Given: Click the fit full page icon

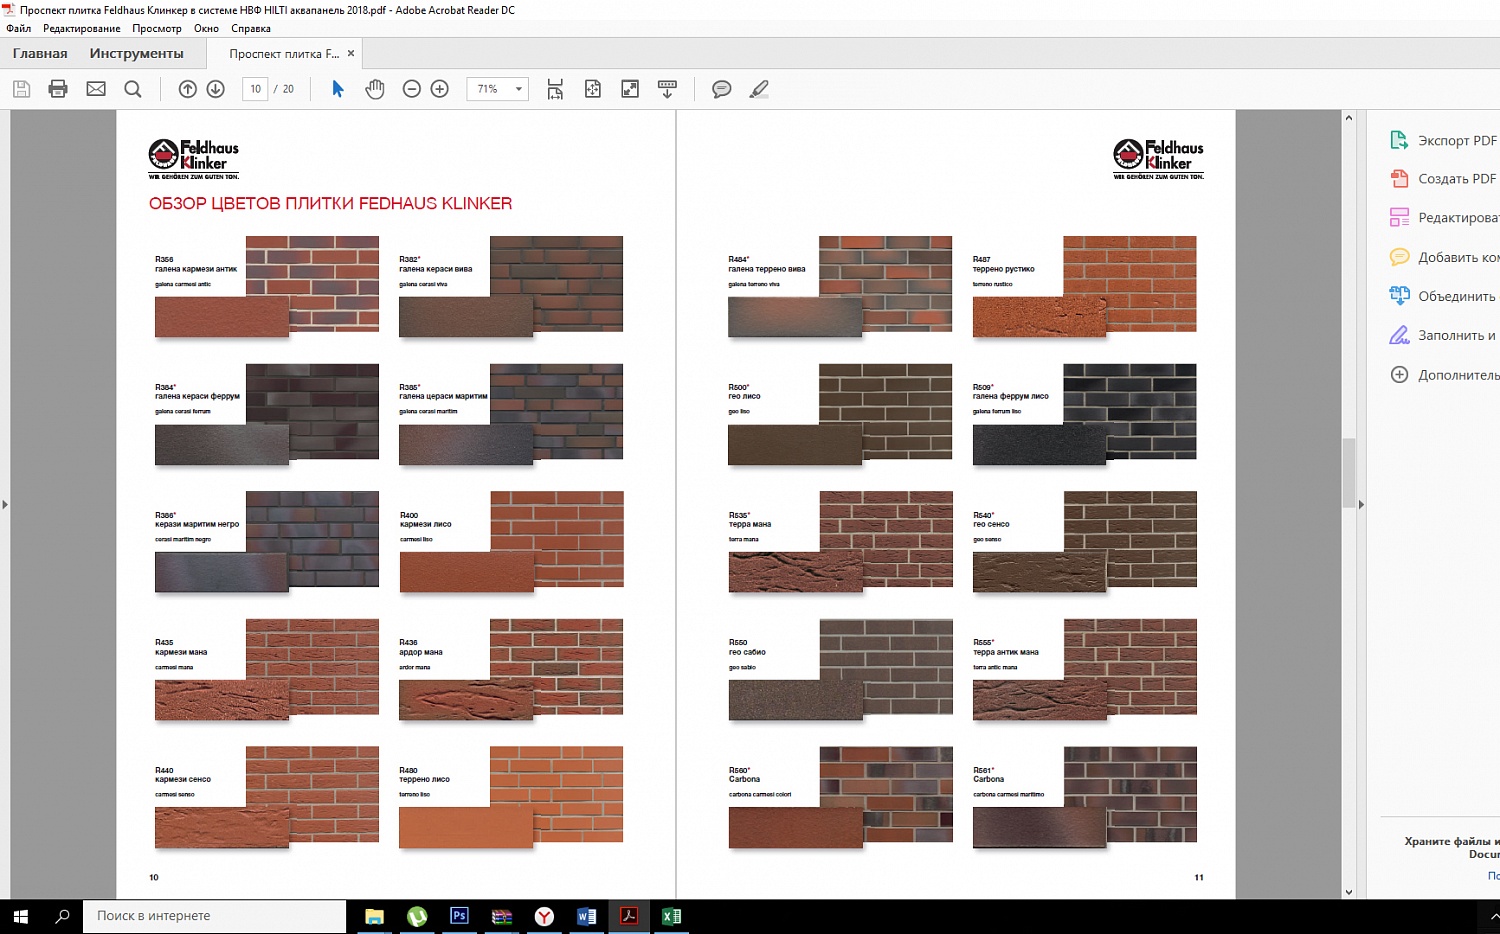Looking at the screenshot, I should (x=593, y=89).
